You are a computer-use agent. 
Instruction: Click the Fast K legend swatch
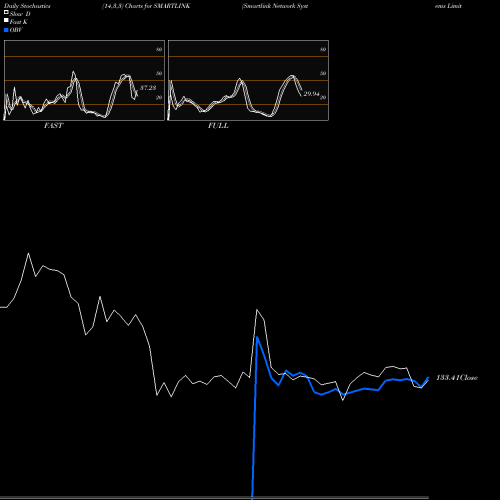tap(6, 20)
